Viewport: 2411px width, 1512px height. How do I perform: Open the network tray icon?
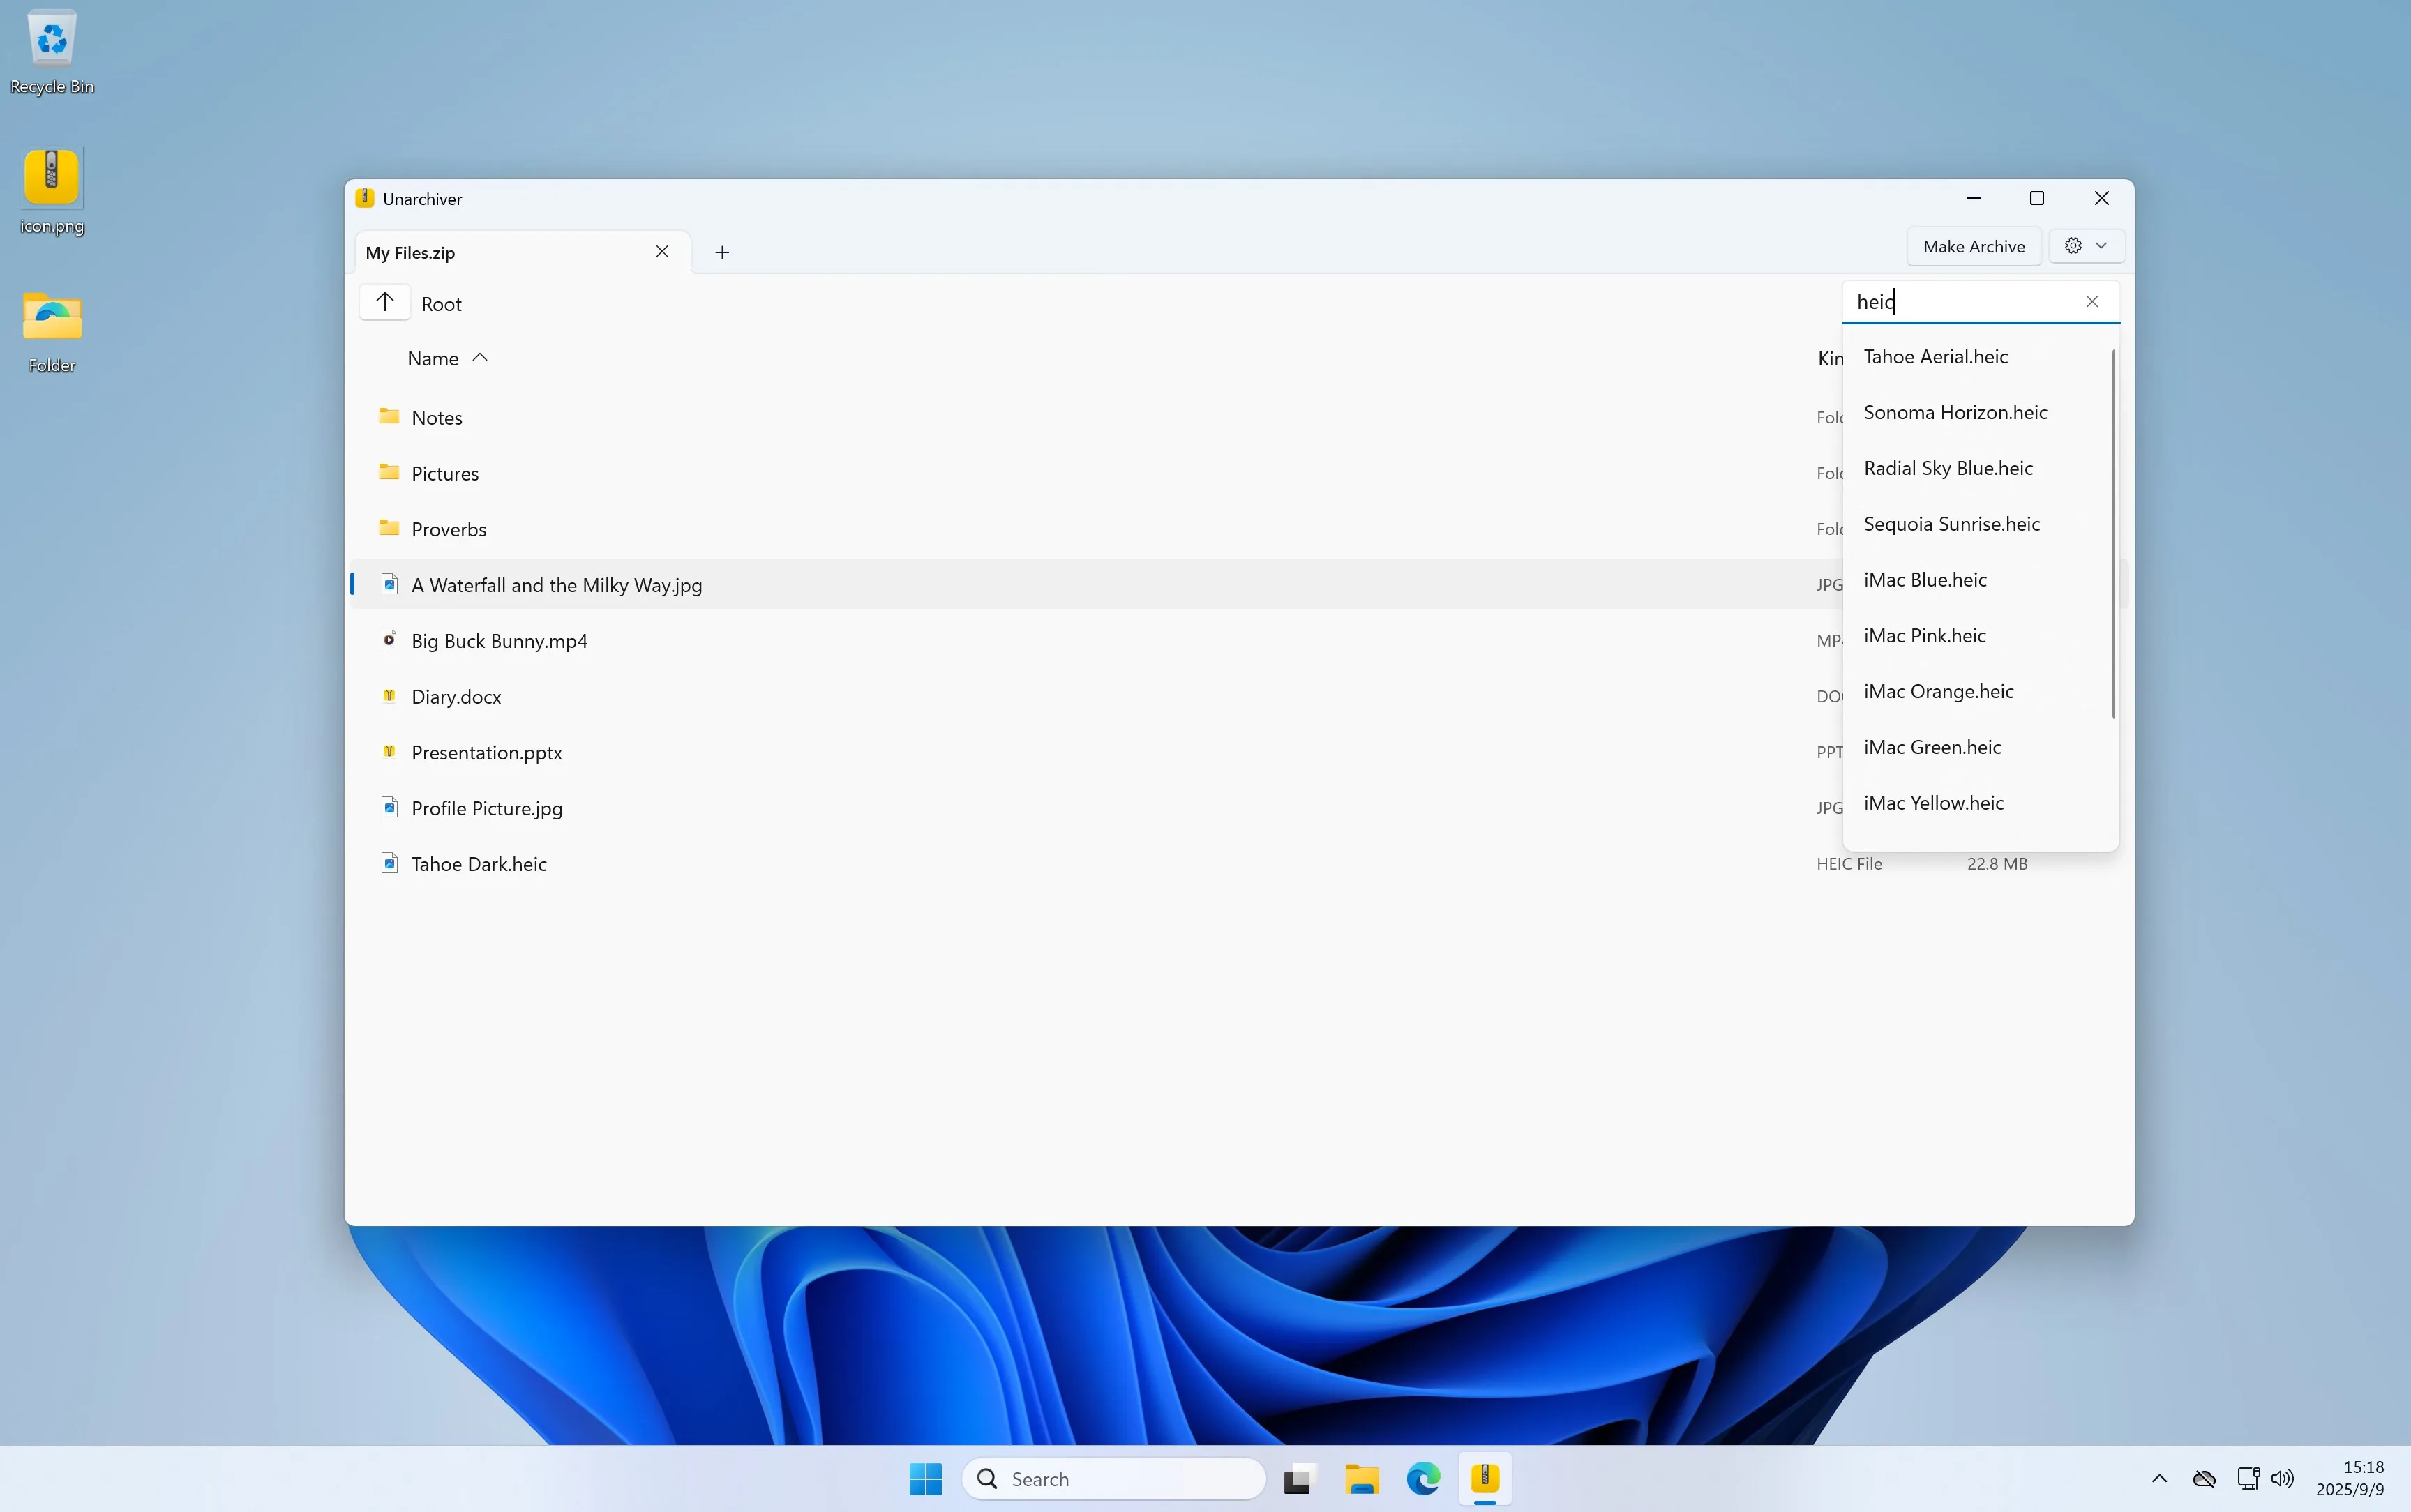[x=2248, y=1479]
